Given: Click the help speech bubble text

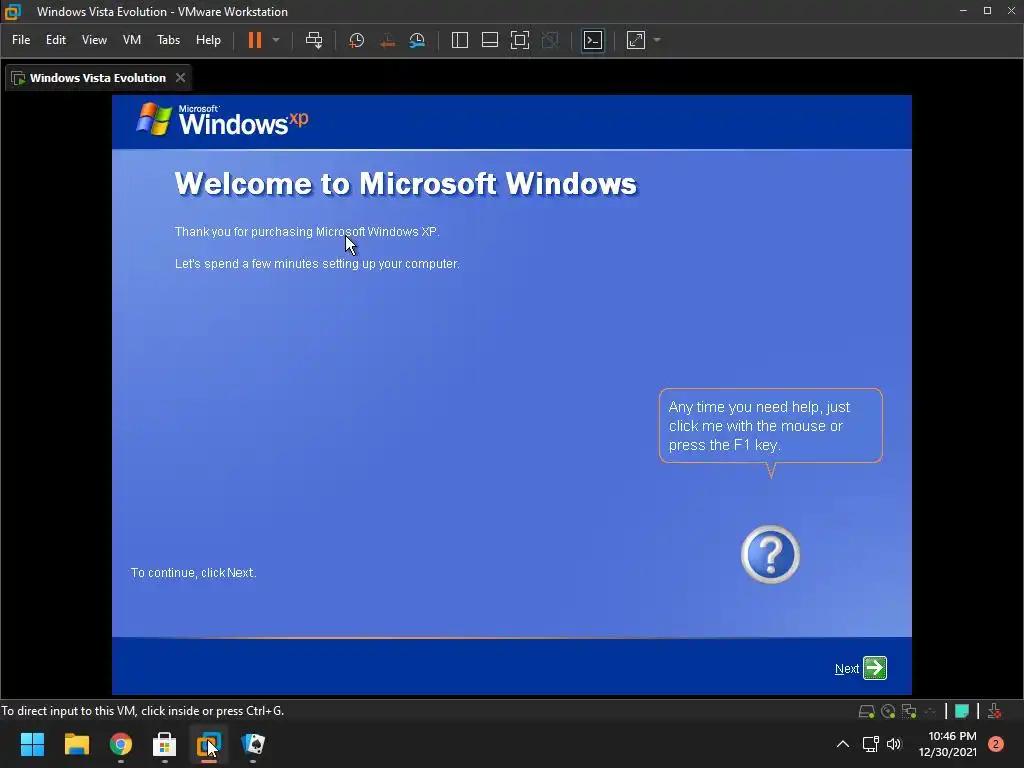Looking at the screenshot, I should (759, 426).
